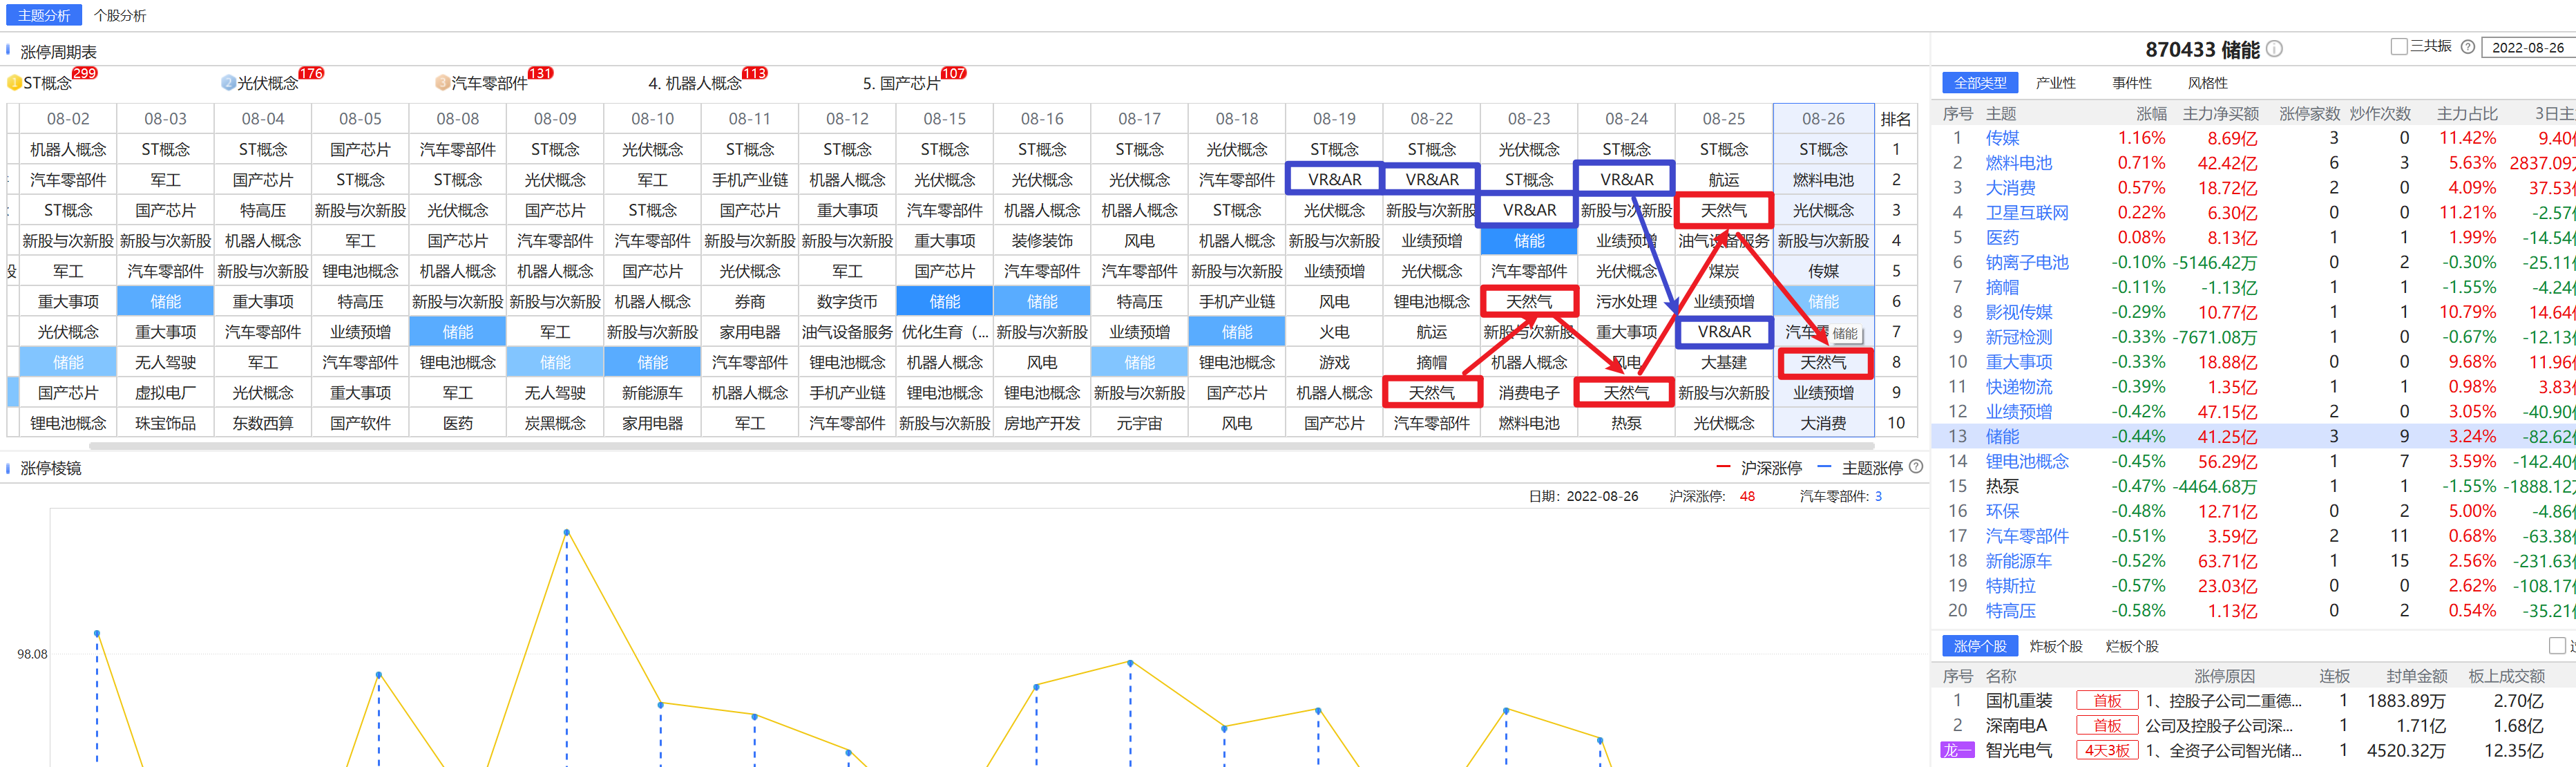Click the first data point on 涨停棱镜 chart
Image resolution: width=2576 pixels, height=767 pixels.
pyautogui.click(x=97, y=633)
